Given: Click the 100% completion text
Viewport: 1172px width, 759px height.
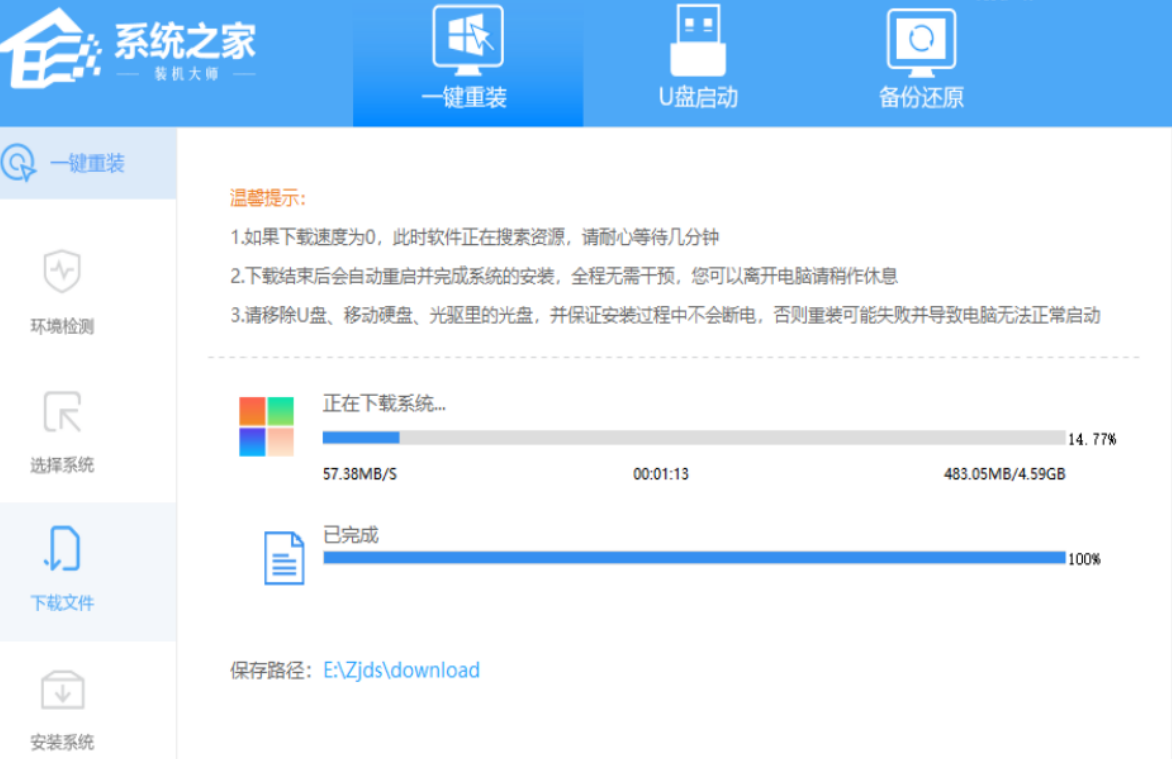Looking at the screenshot, I should click(1085, 559).
